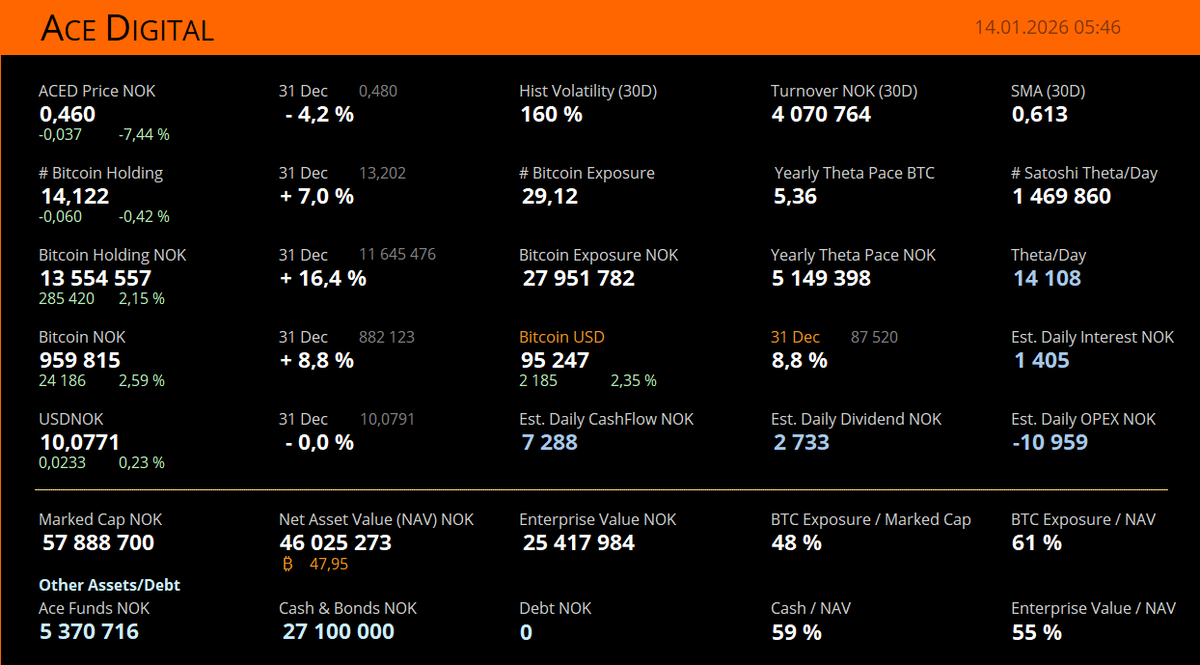The image size is (1200, 665).
Task: Select BTC Exposure / NAV value 61 %
Action: point(1037,543)
